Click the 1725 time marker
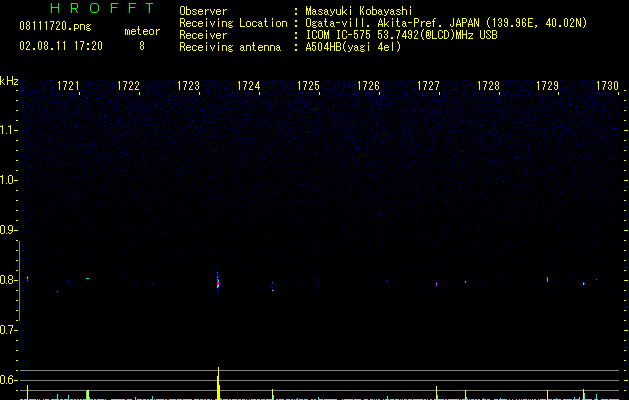The width and height of the screenshot is (629, 400). click(308, 86)
